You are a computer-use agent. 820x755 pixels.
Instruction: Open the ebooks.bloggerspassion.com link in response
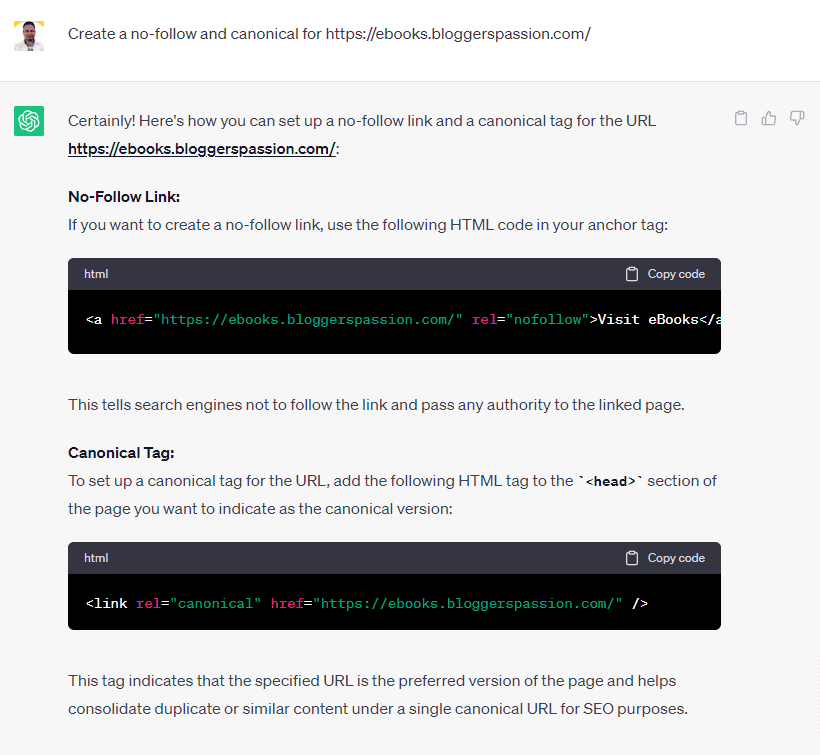(201, 149)
